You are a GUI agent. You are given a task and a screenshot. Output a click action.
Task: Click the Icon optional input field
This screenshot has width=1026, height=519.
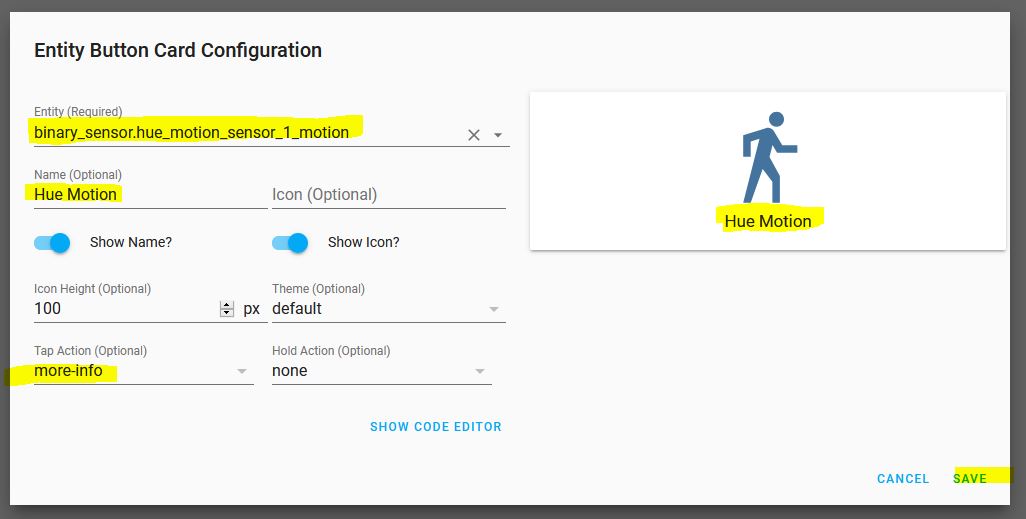point(389,194)
